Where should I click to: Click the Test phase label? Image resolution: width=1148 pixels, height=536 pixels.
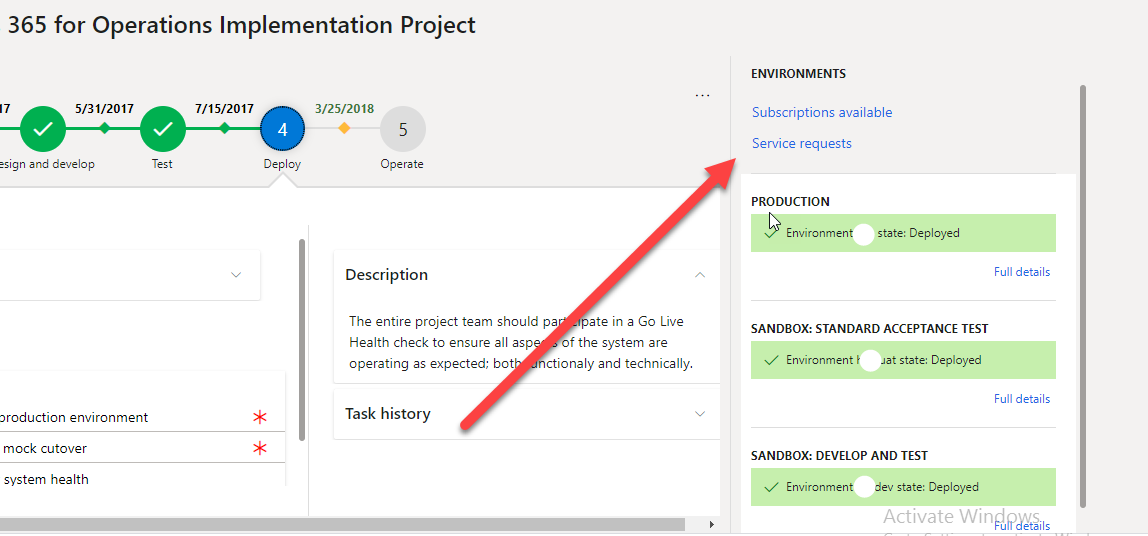(x=163, y=164)
